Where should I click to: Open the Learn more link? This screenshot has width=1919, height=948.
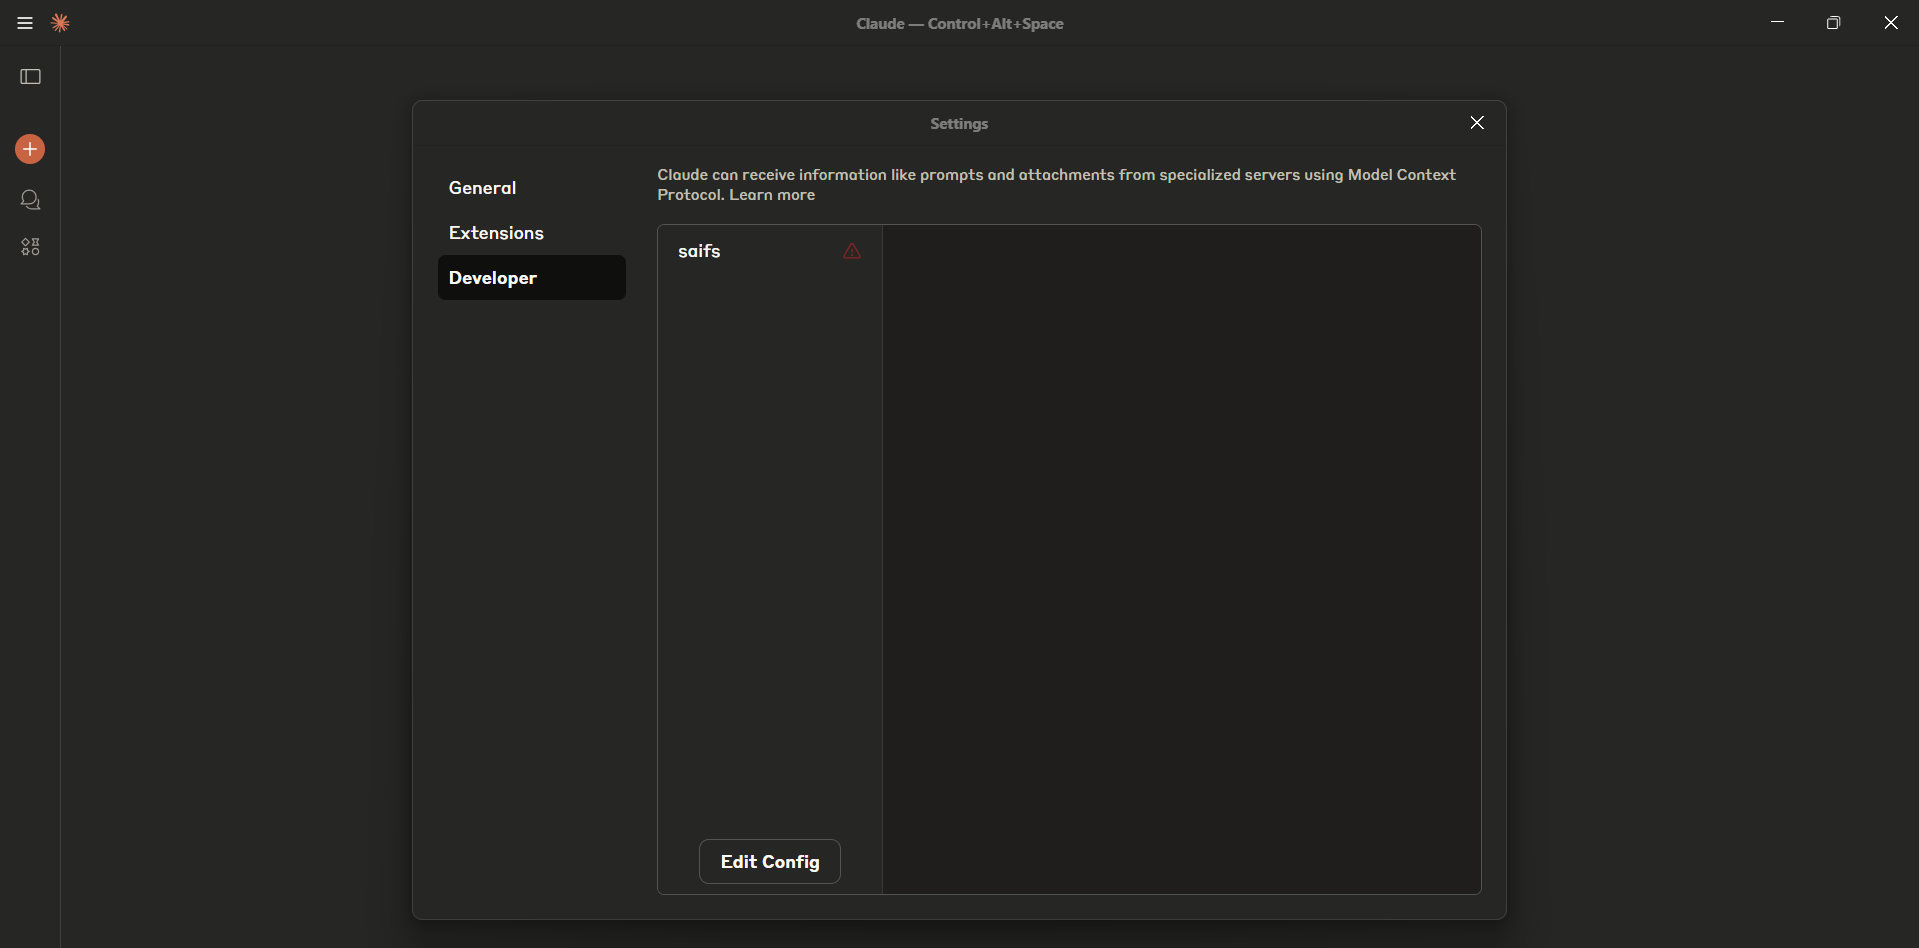point(772,195)
